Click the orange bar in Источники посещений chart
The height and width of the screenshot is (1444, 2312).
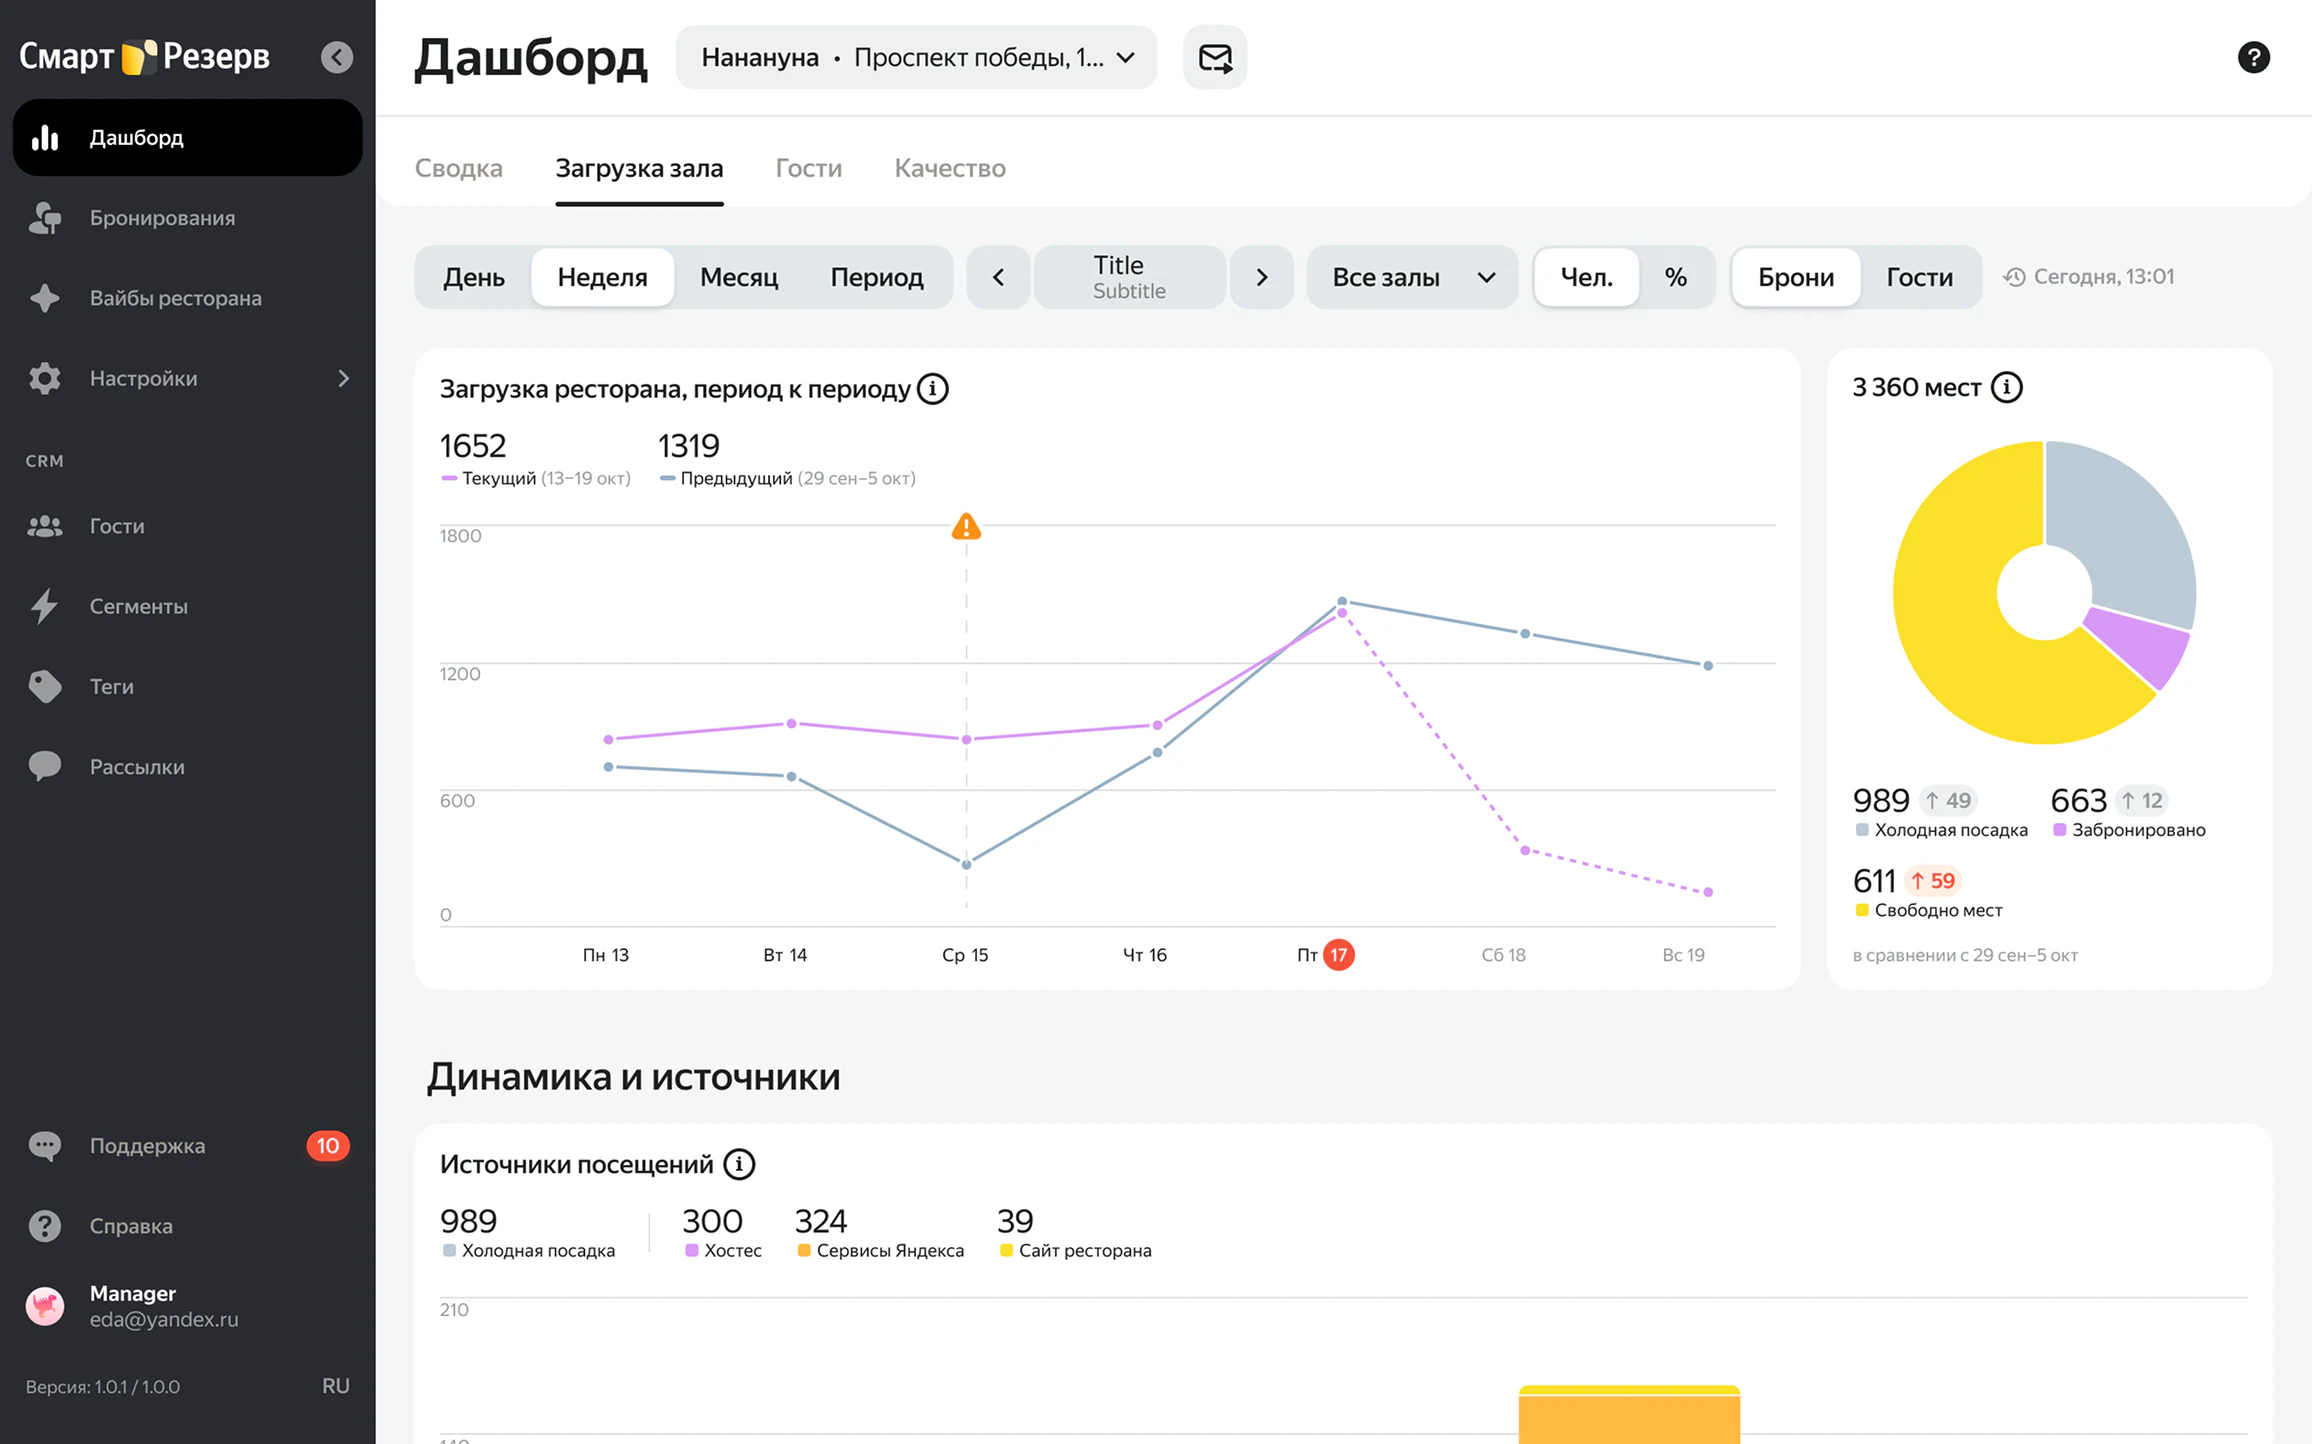(x=1629, y=1418)
